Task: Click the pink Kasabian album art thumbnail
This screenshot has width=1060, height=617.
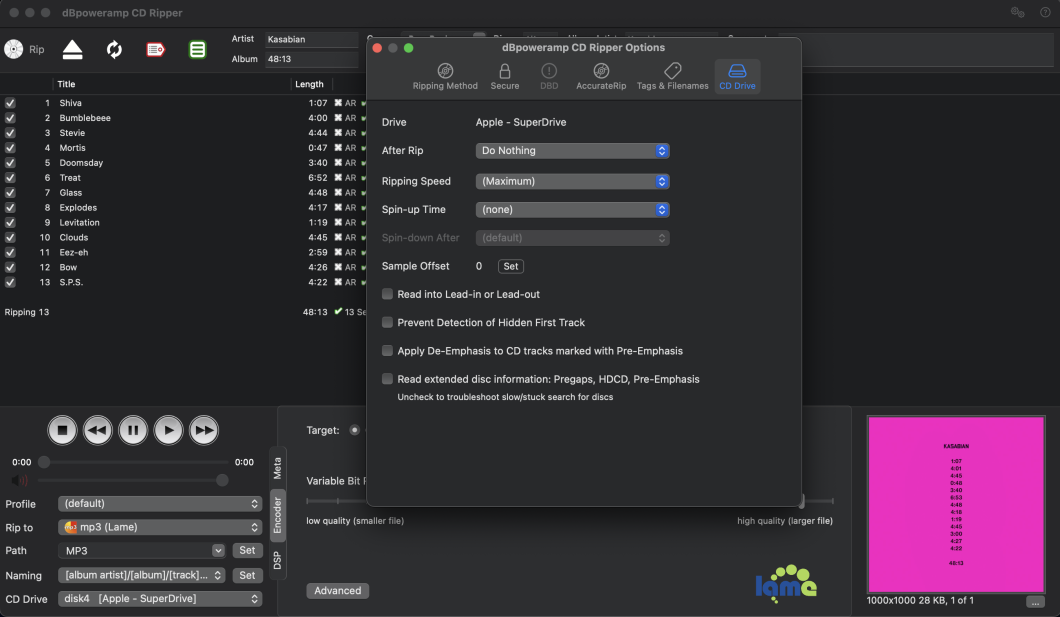Action: pyautogui.click(x=955, y=503)
